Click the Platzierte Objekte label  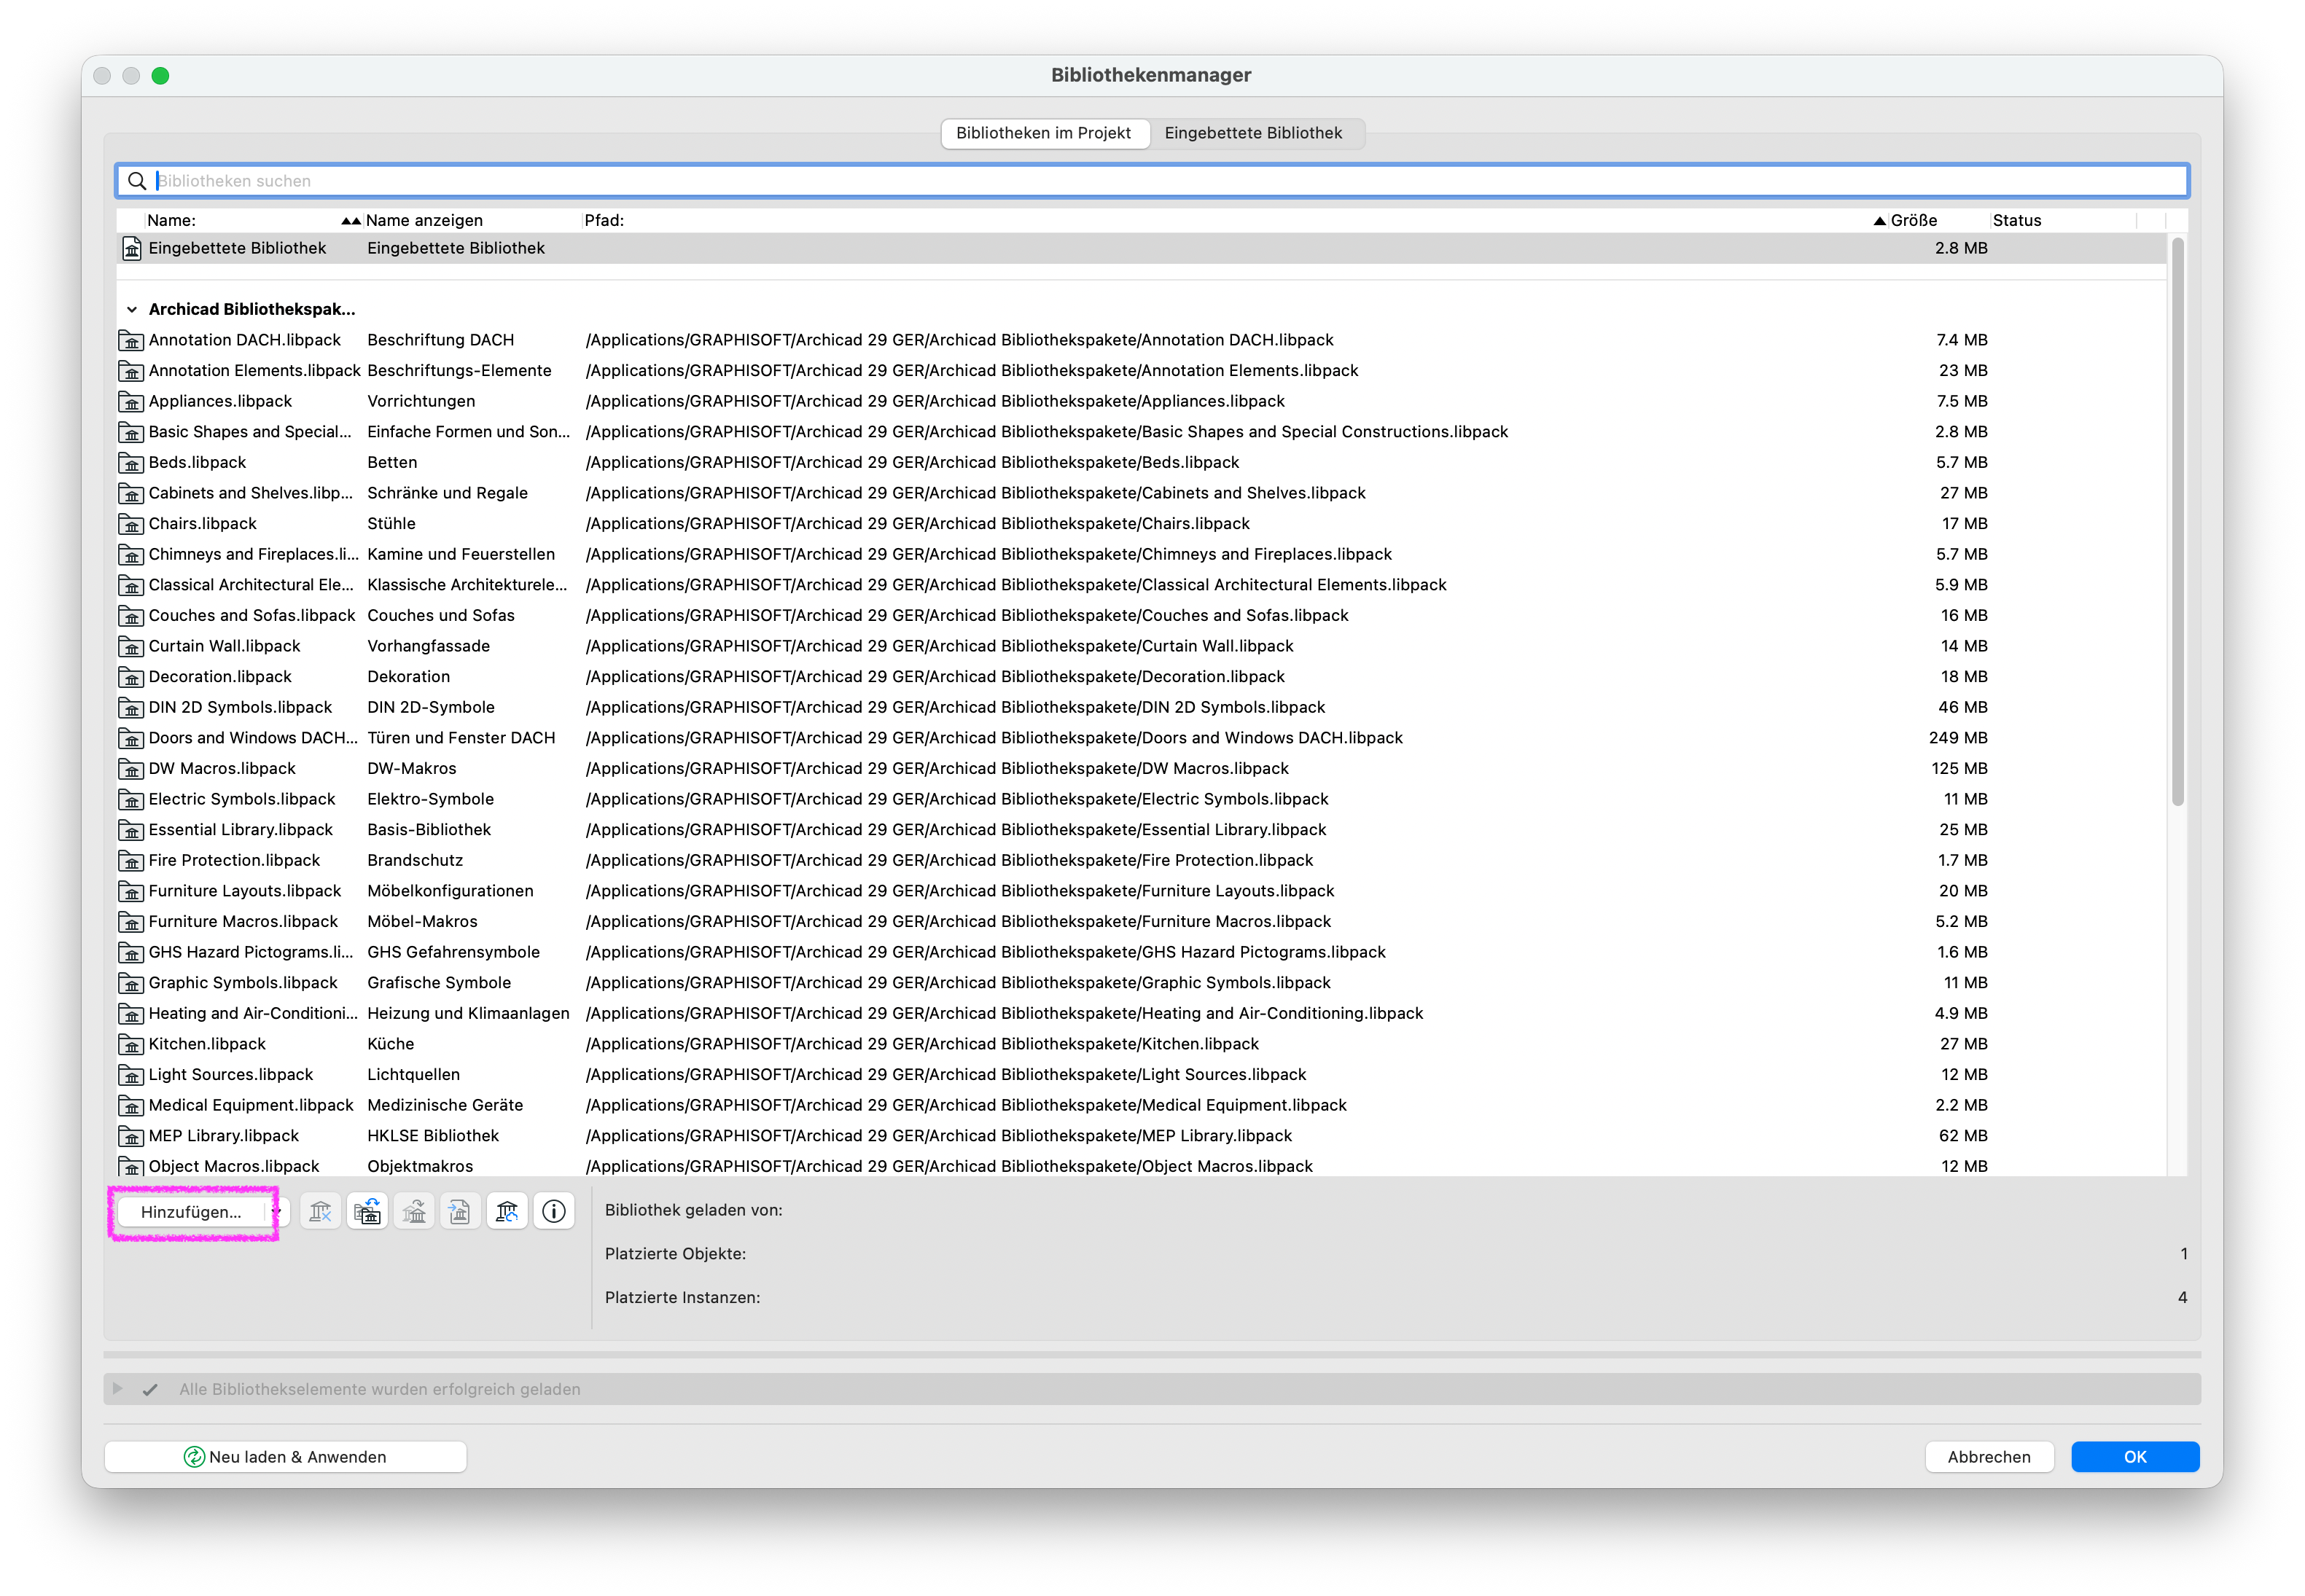[675, 1254]
